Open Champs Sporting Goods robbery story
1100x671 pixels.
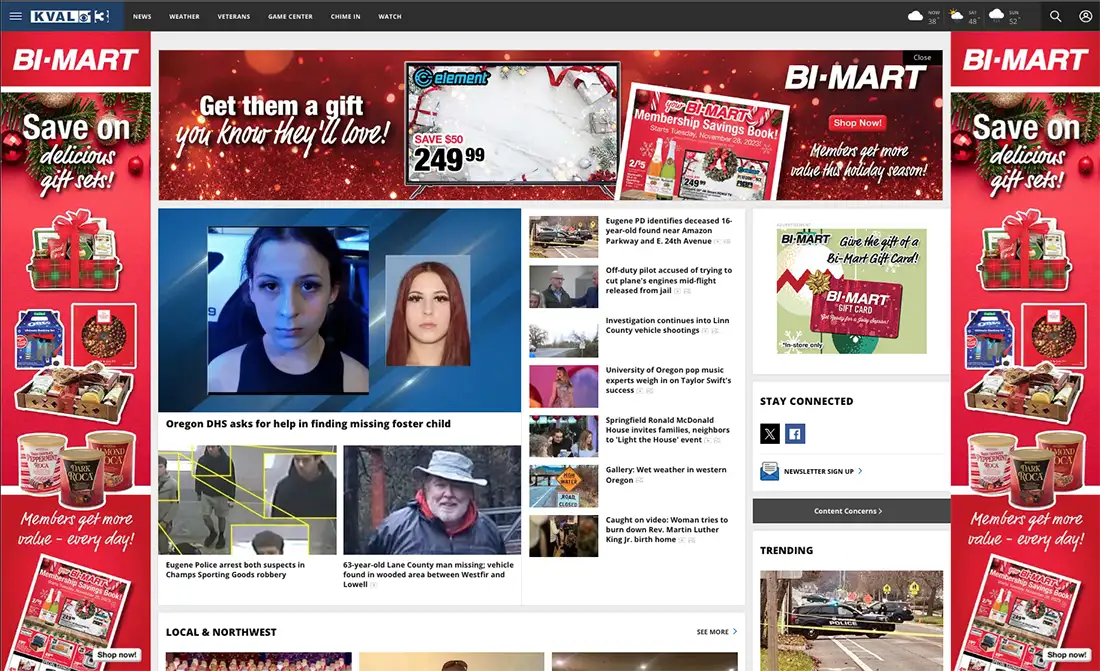[x=235, y=569]
